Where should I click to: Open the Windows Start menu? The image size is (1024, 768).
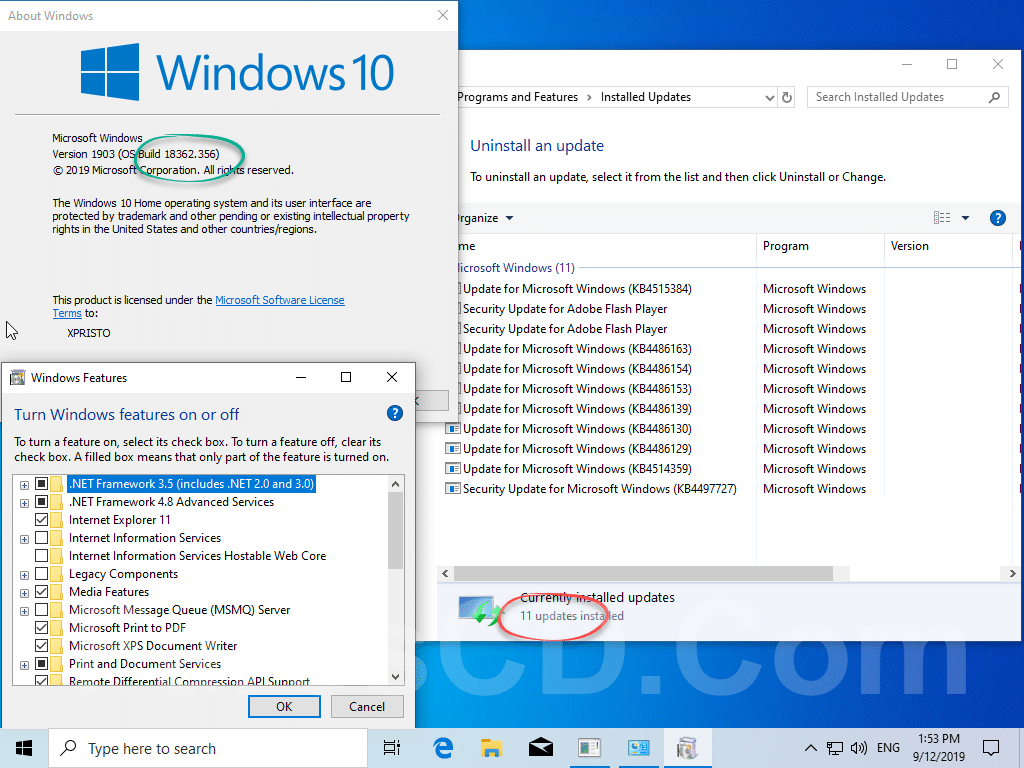pos(24,748)
